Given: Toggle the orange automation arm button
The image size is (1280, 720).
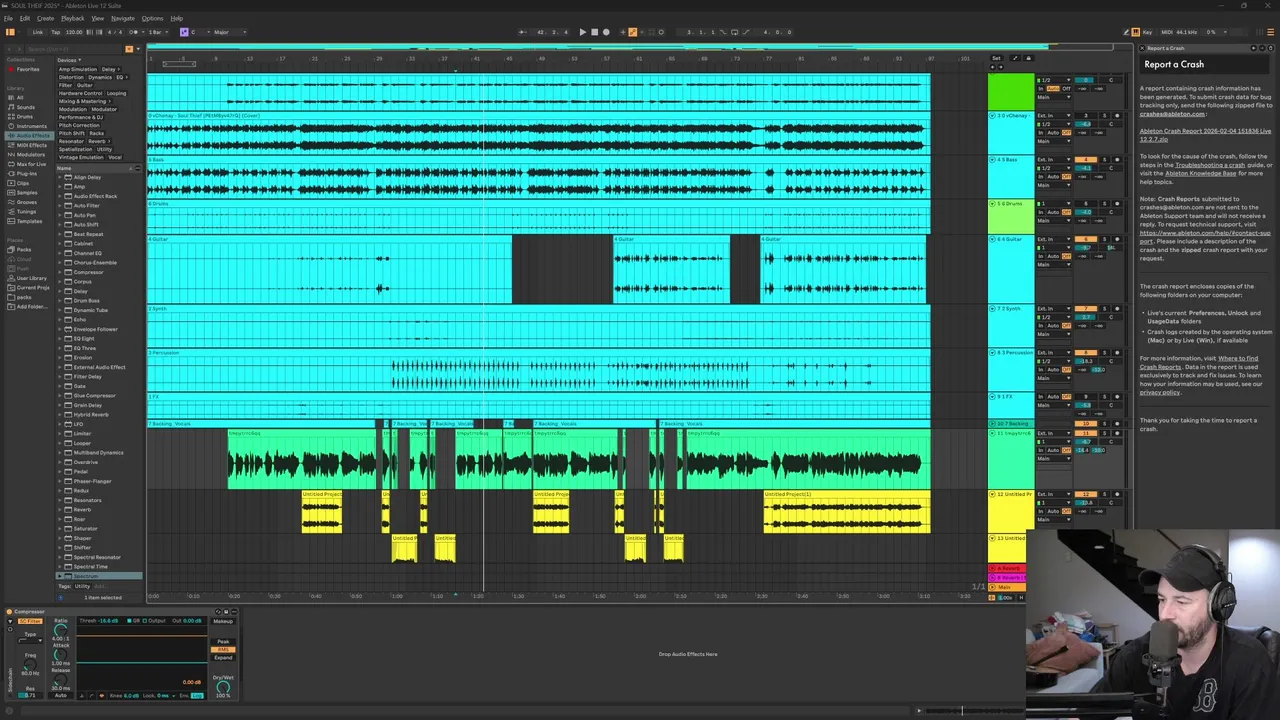Looking at the screenshot, I should click(632, 32).
